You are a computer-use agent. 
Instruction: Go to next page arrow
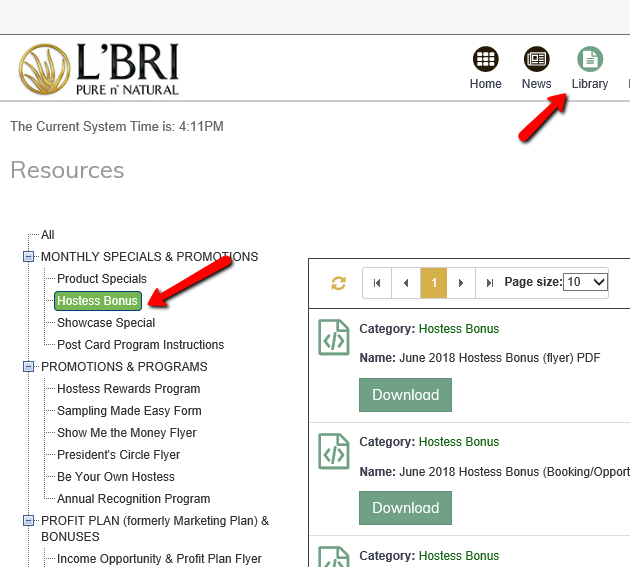(460, 283)
